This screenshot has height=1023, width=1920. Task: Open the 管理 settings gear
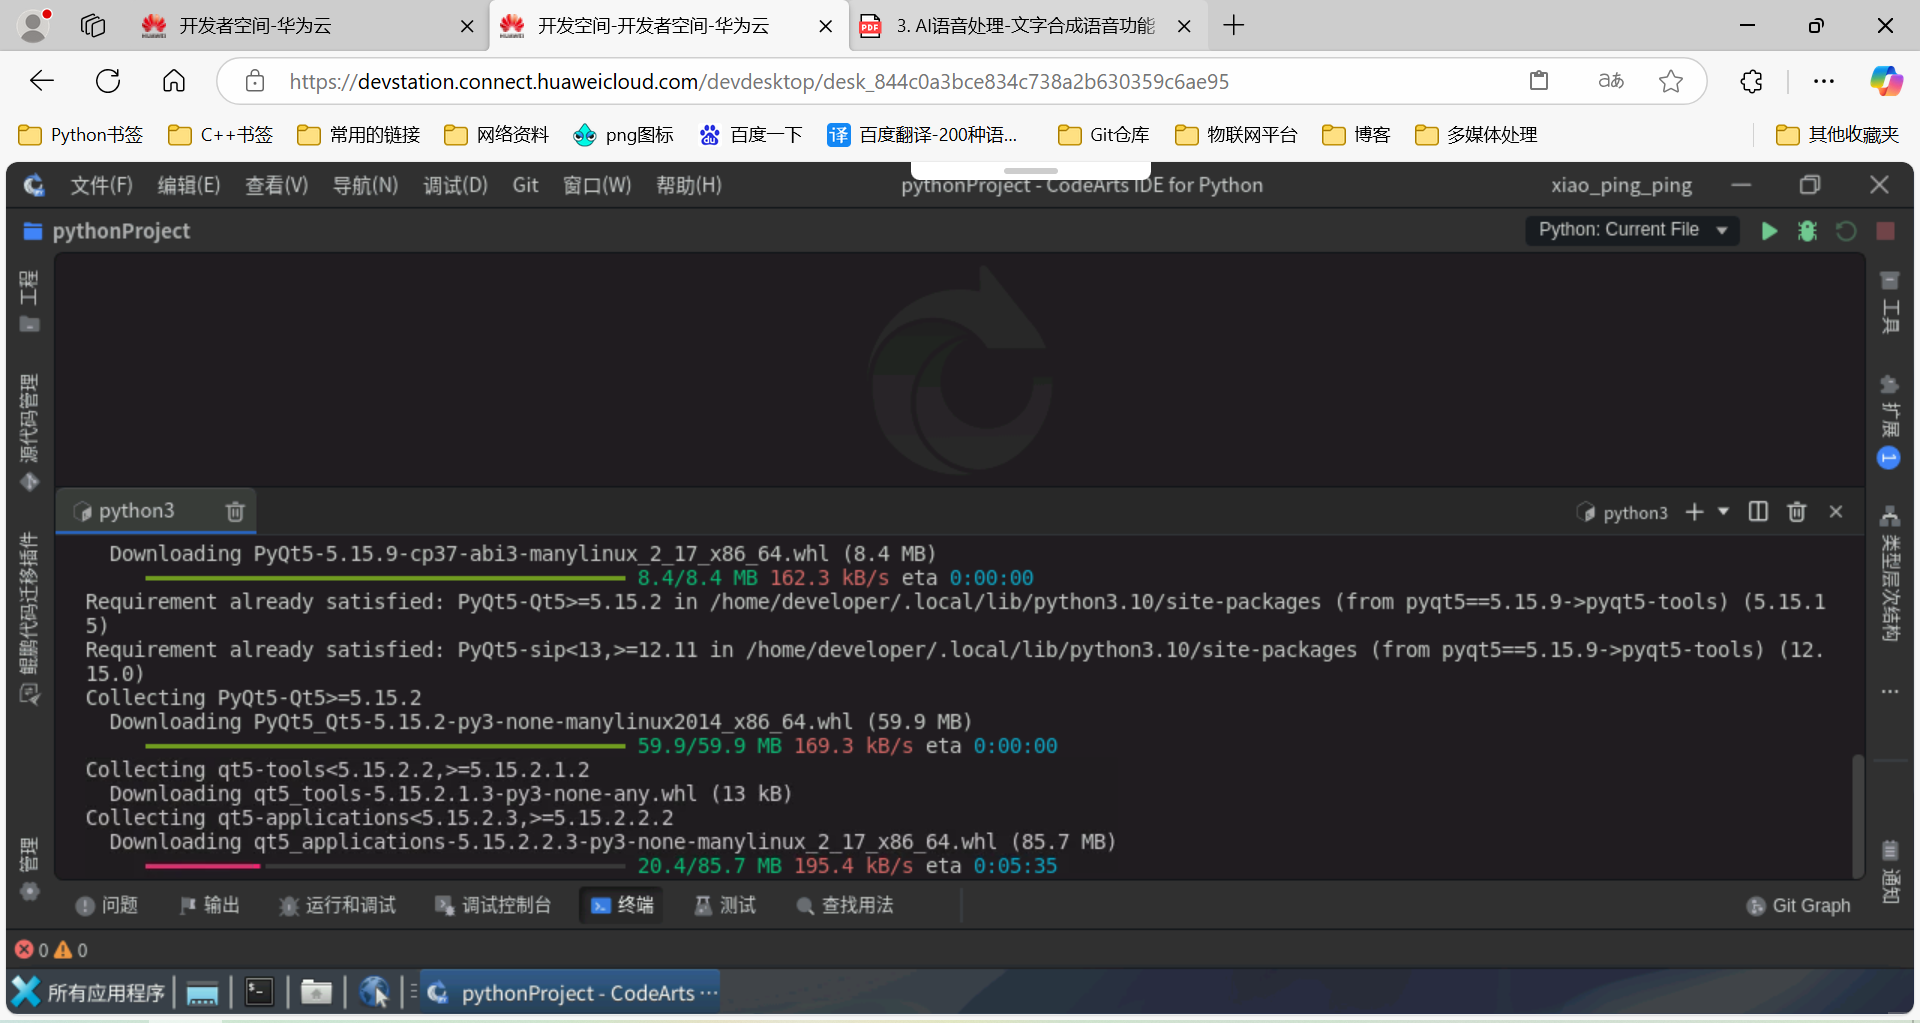coord(29,893)
